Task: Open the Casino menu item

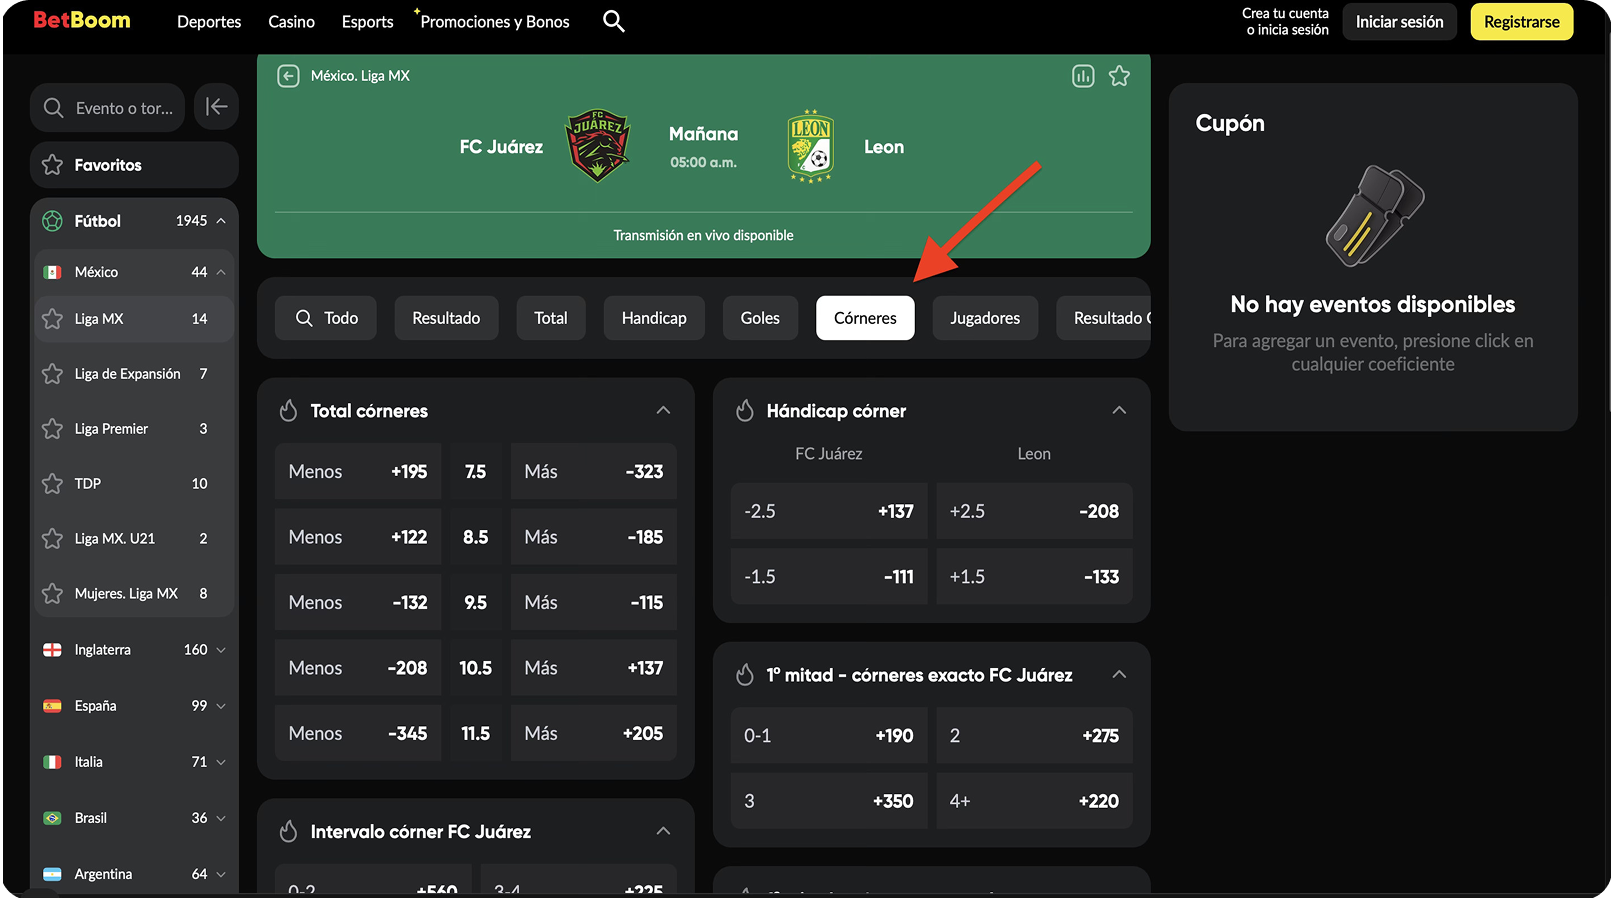Action: [291, 21]
